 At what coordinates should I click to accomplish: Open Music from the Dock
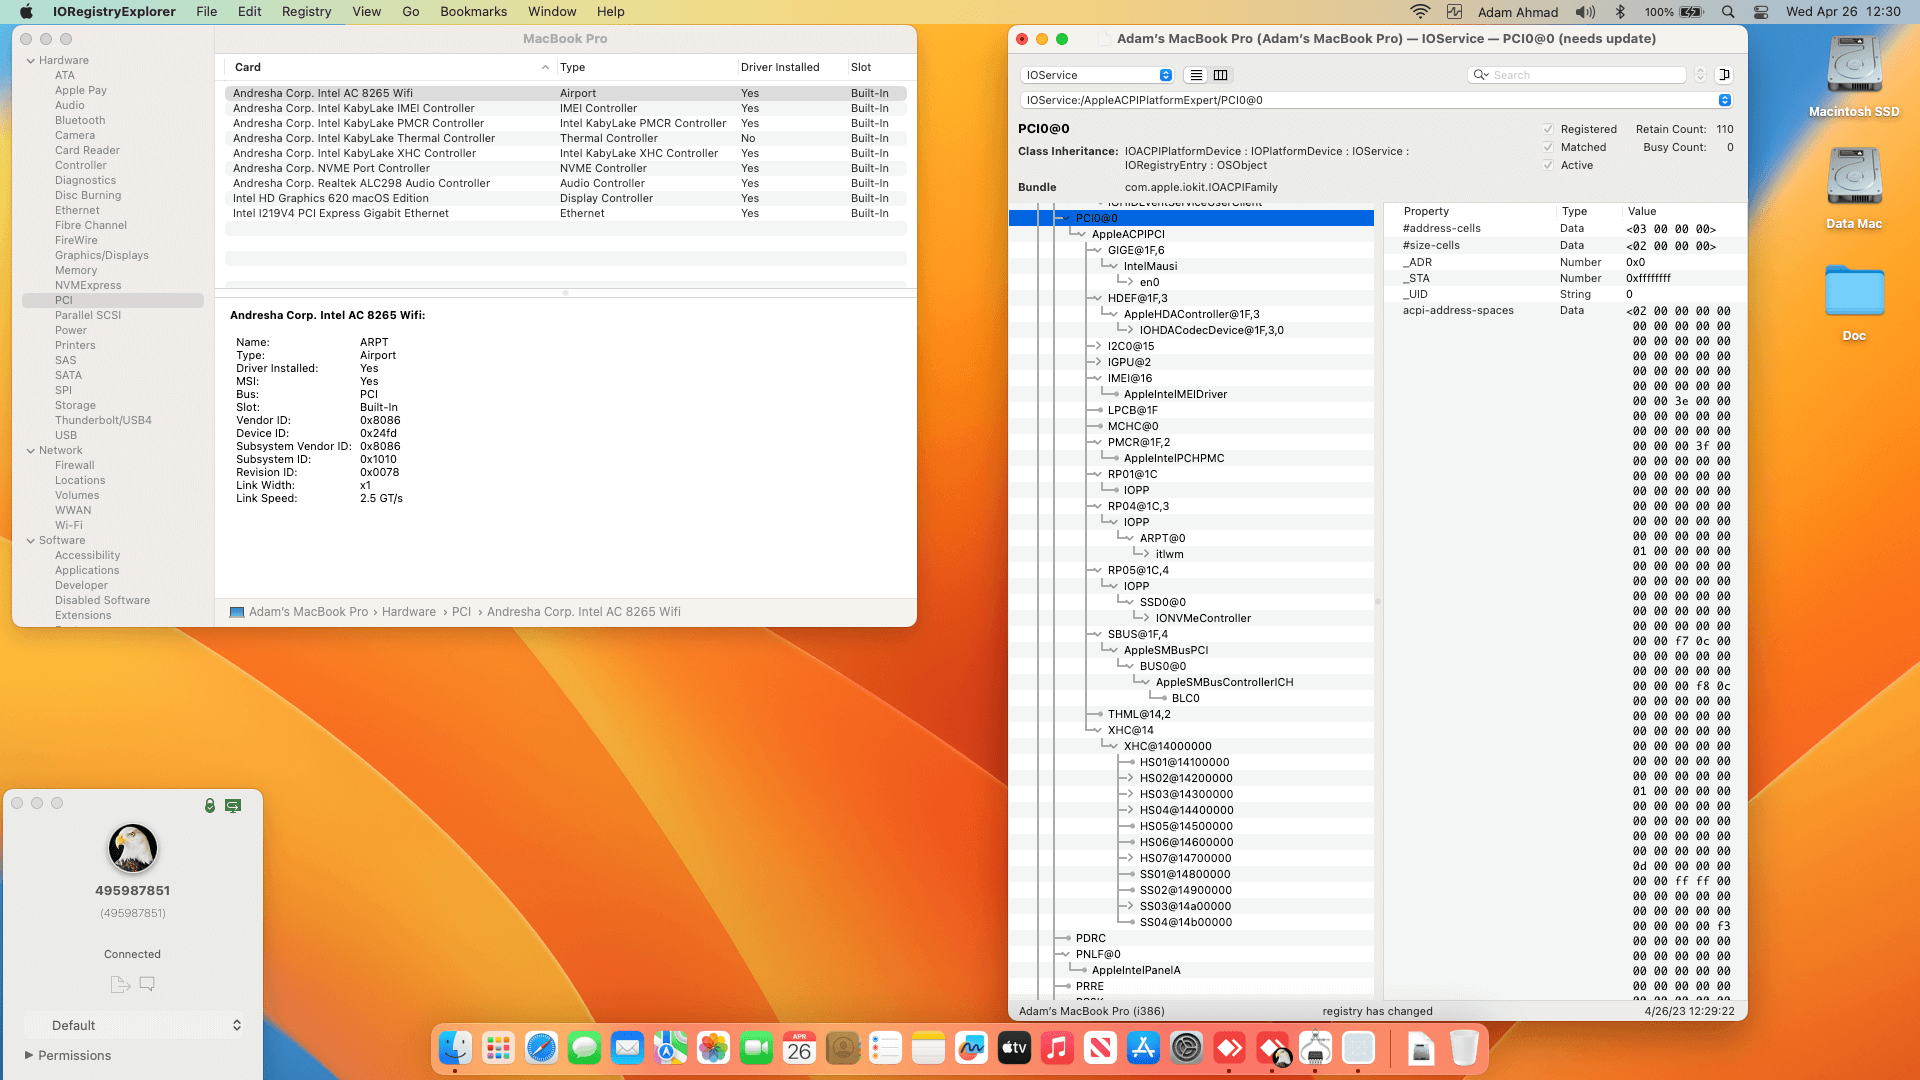click(x=1057, y=1048)
